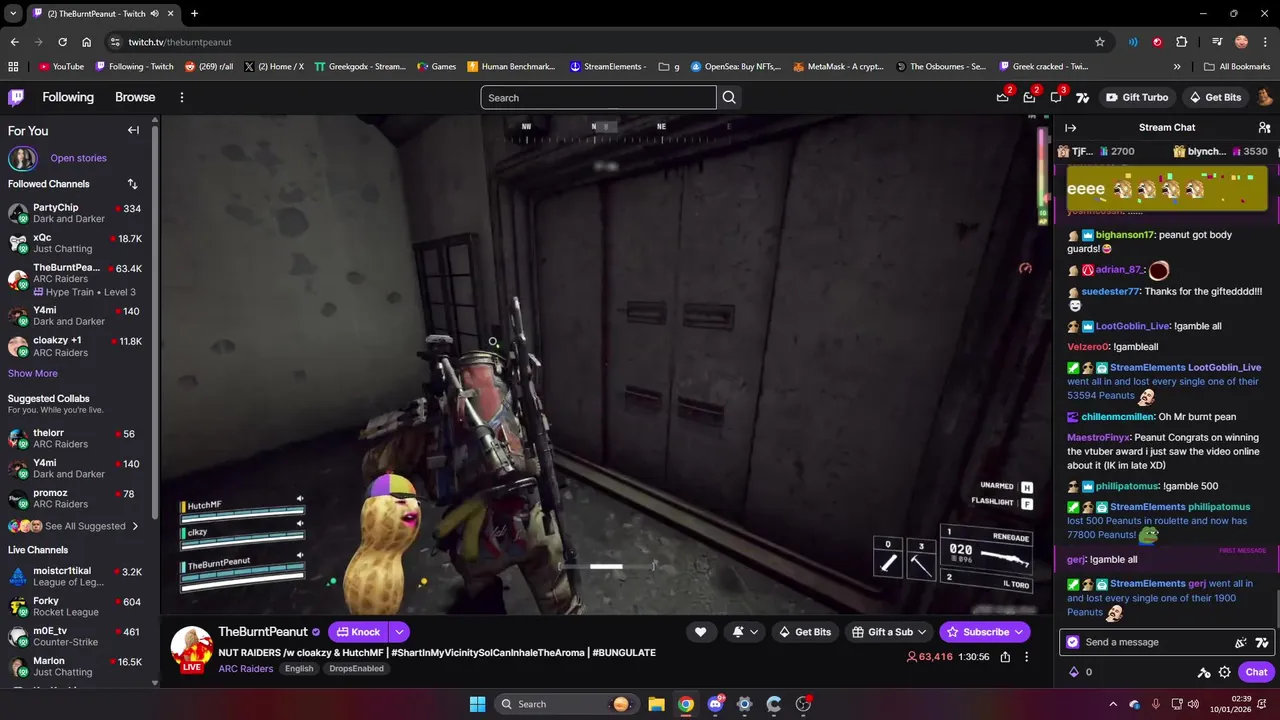Go to the Following tab
This screenshot has width=1280, height=720.
(x=68, y=97)
